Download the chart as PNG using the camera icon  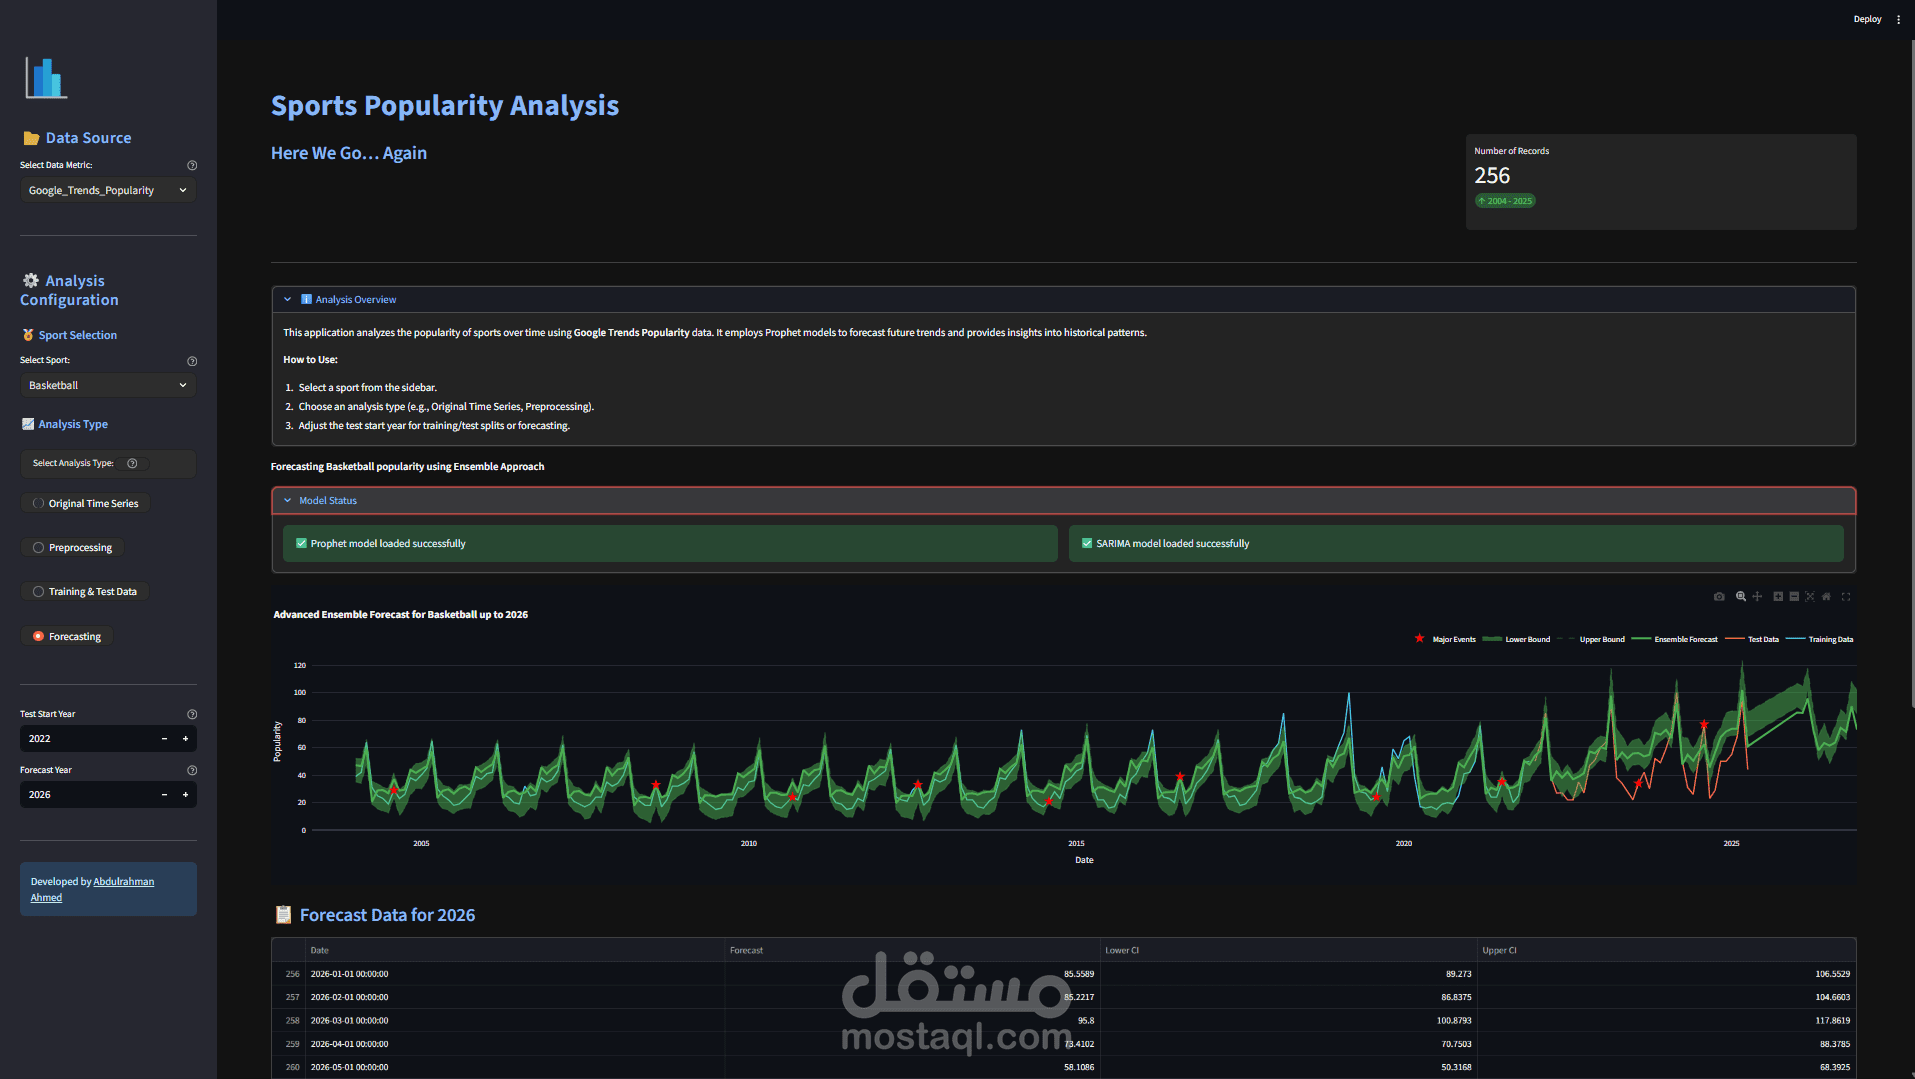click(1719, 597)
